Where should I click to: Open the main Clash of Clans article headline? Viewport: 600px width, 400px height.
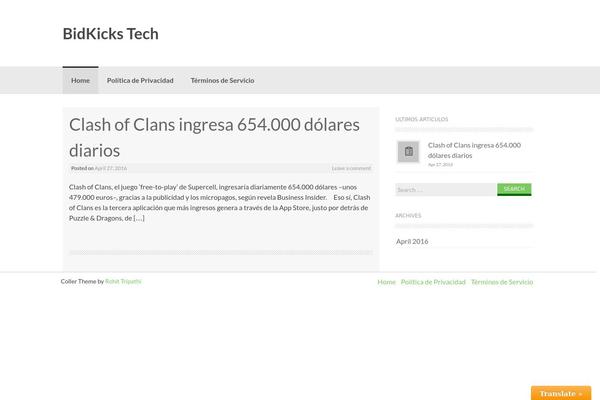[x=220, y=136]
